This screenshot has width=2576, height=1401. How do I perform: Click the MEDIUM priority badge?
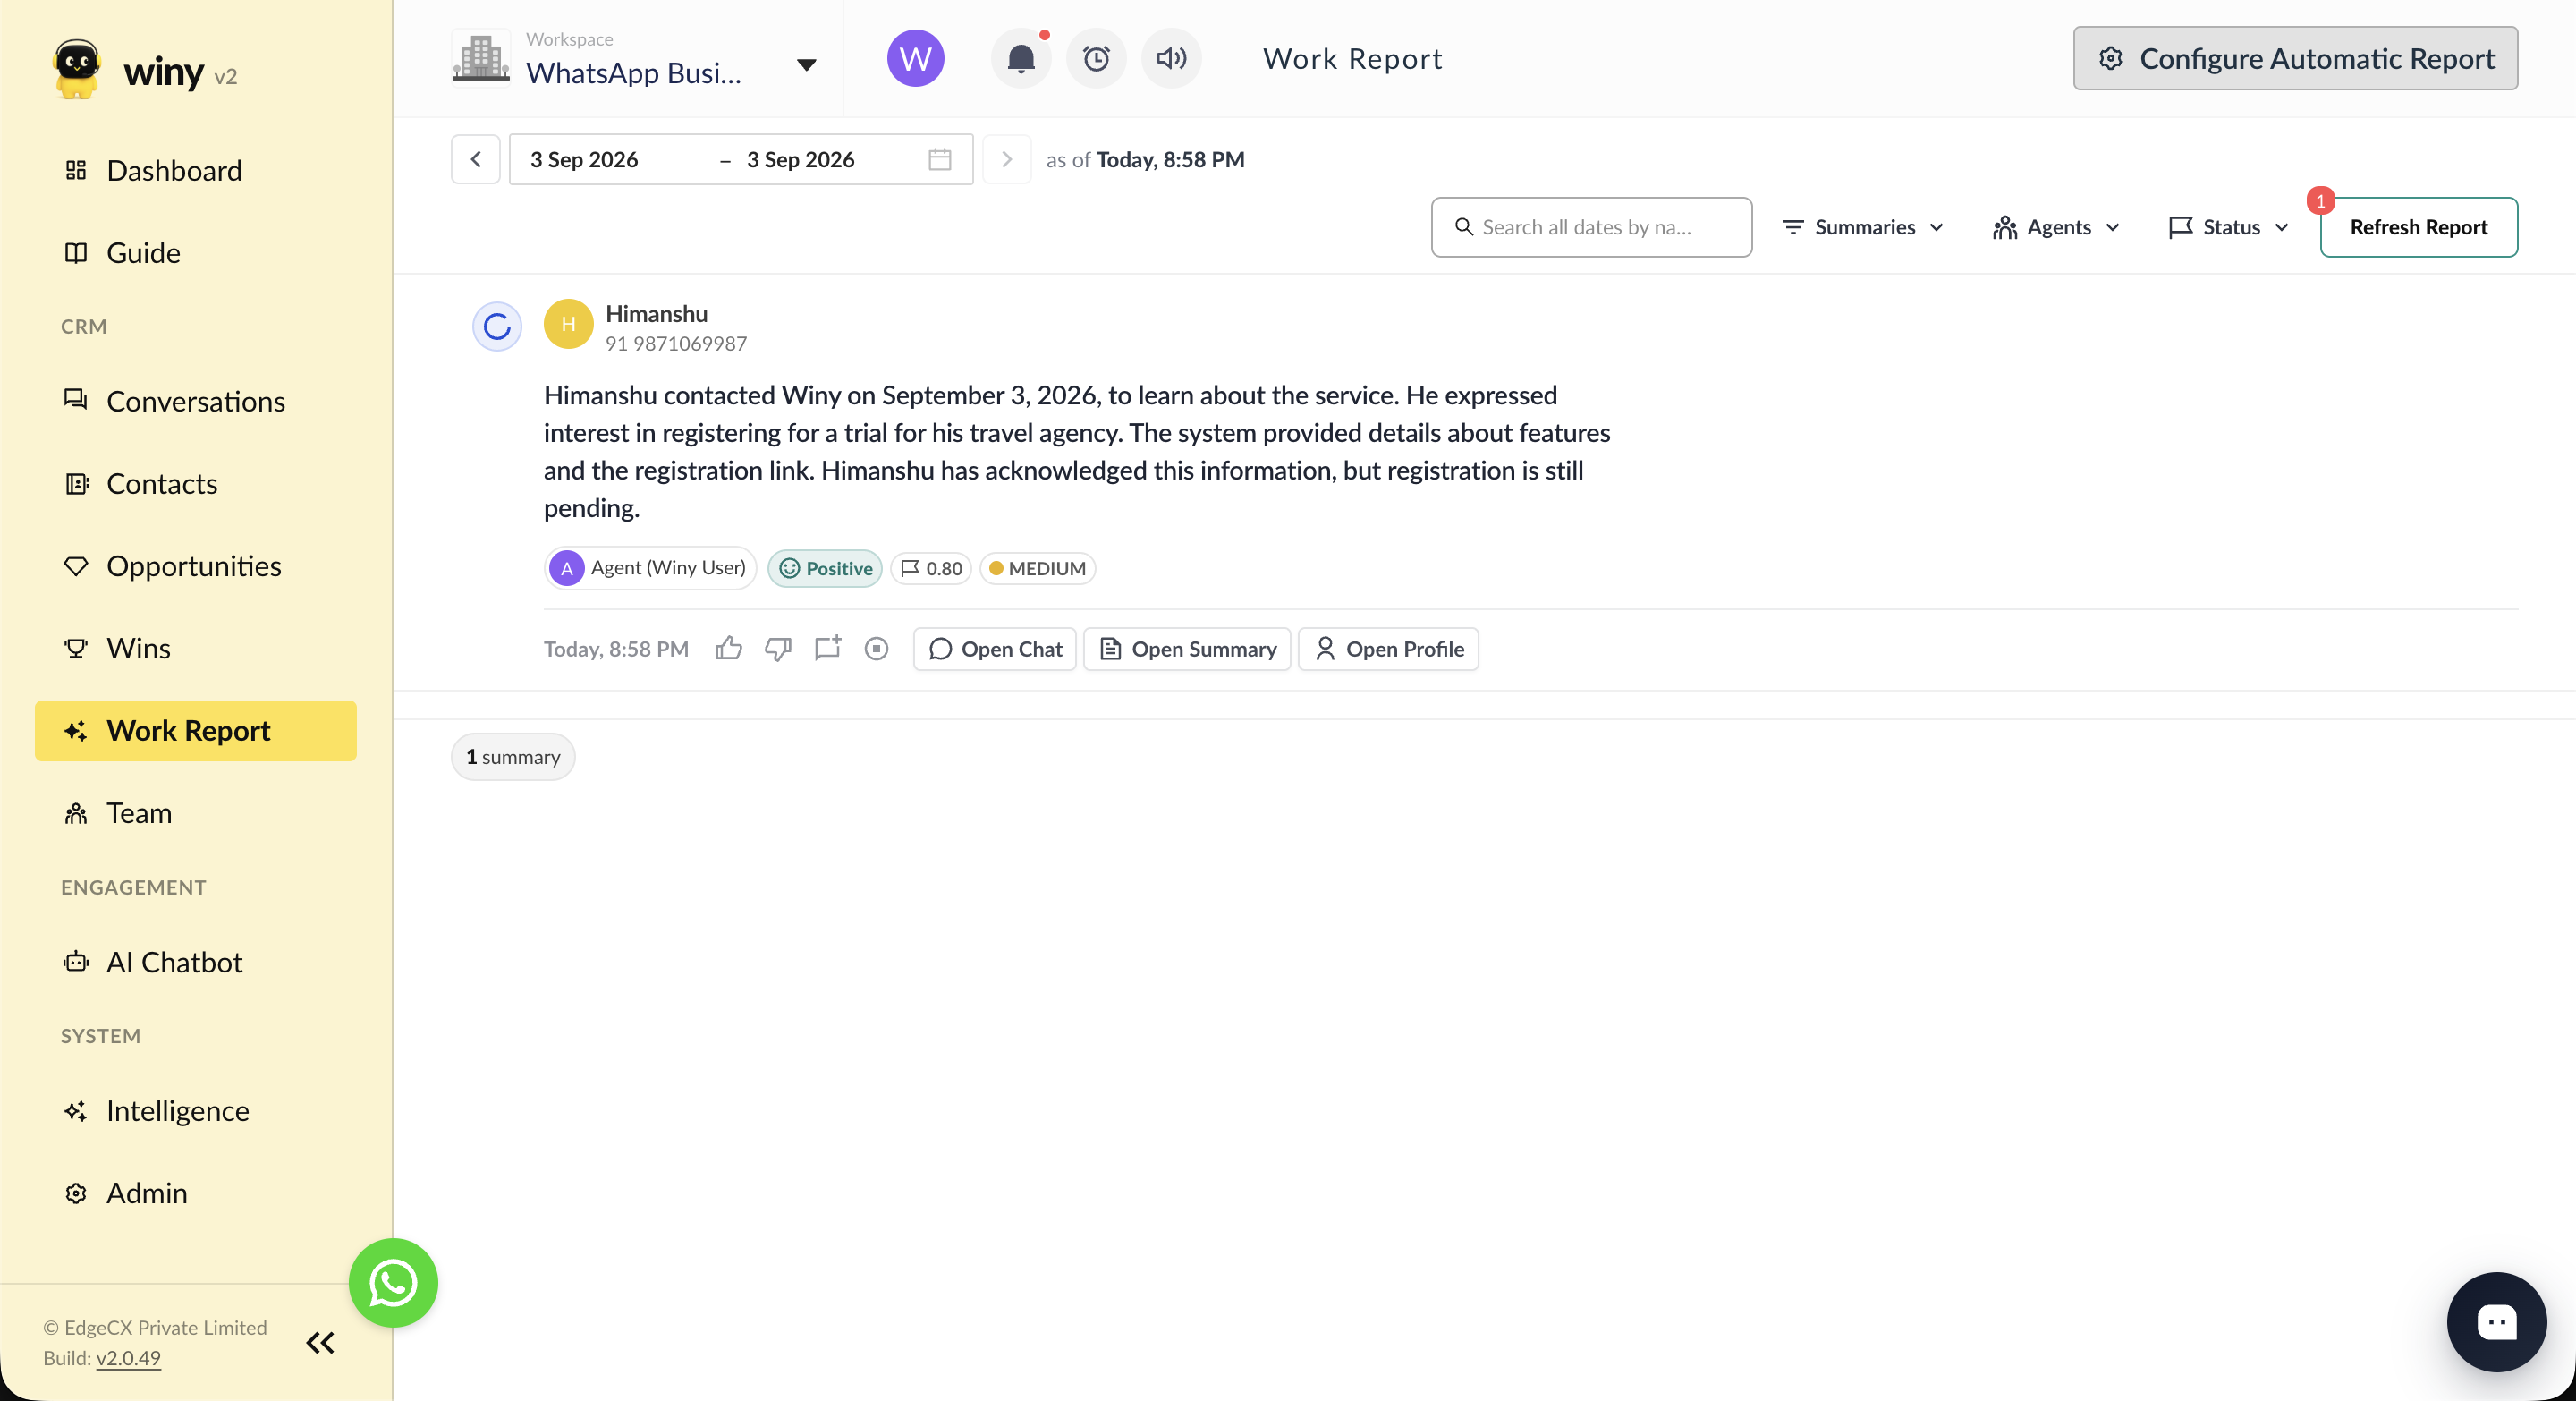click(x=1037, y=568)
